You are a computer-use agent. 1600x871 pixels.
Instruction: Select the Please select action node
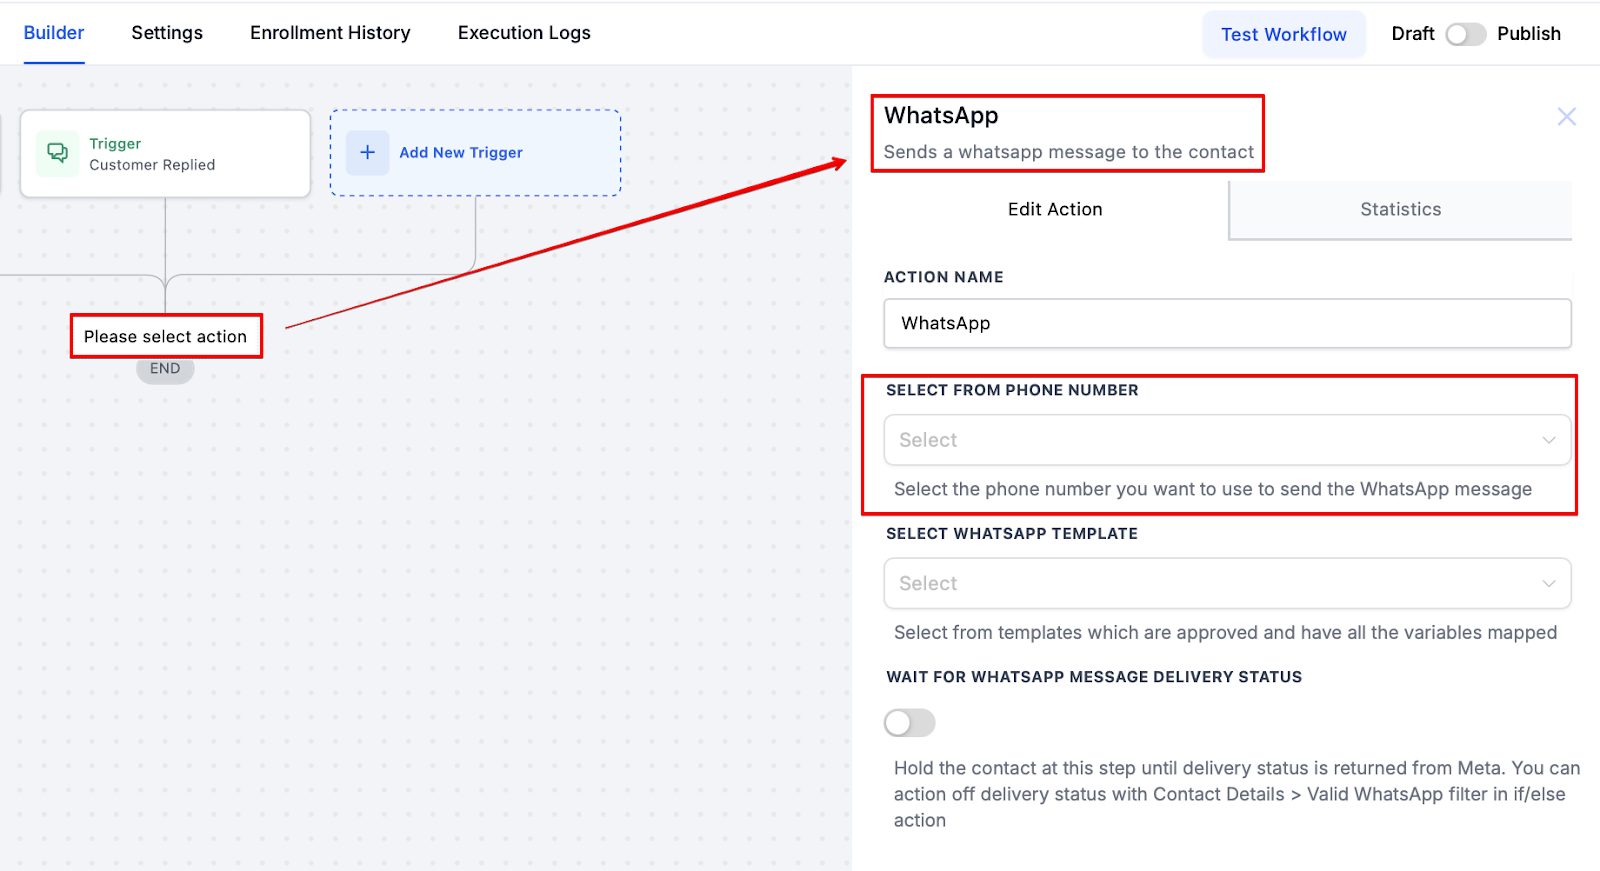tap(166, 337)
